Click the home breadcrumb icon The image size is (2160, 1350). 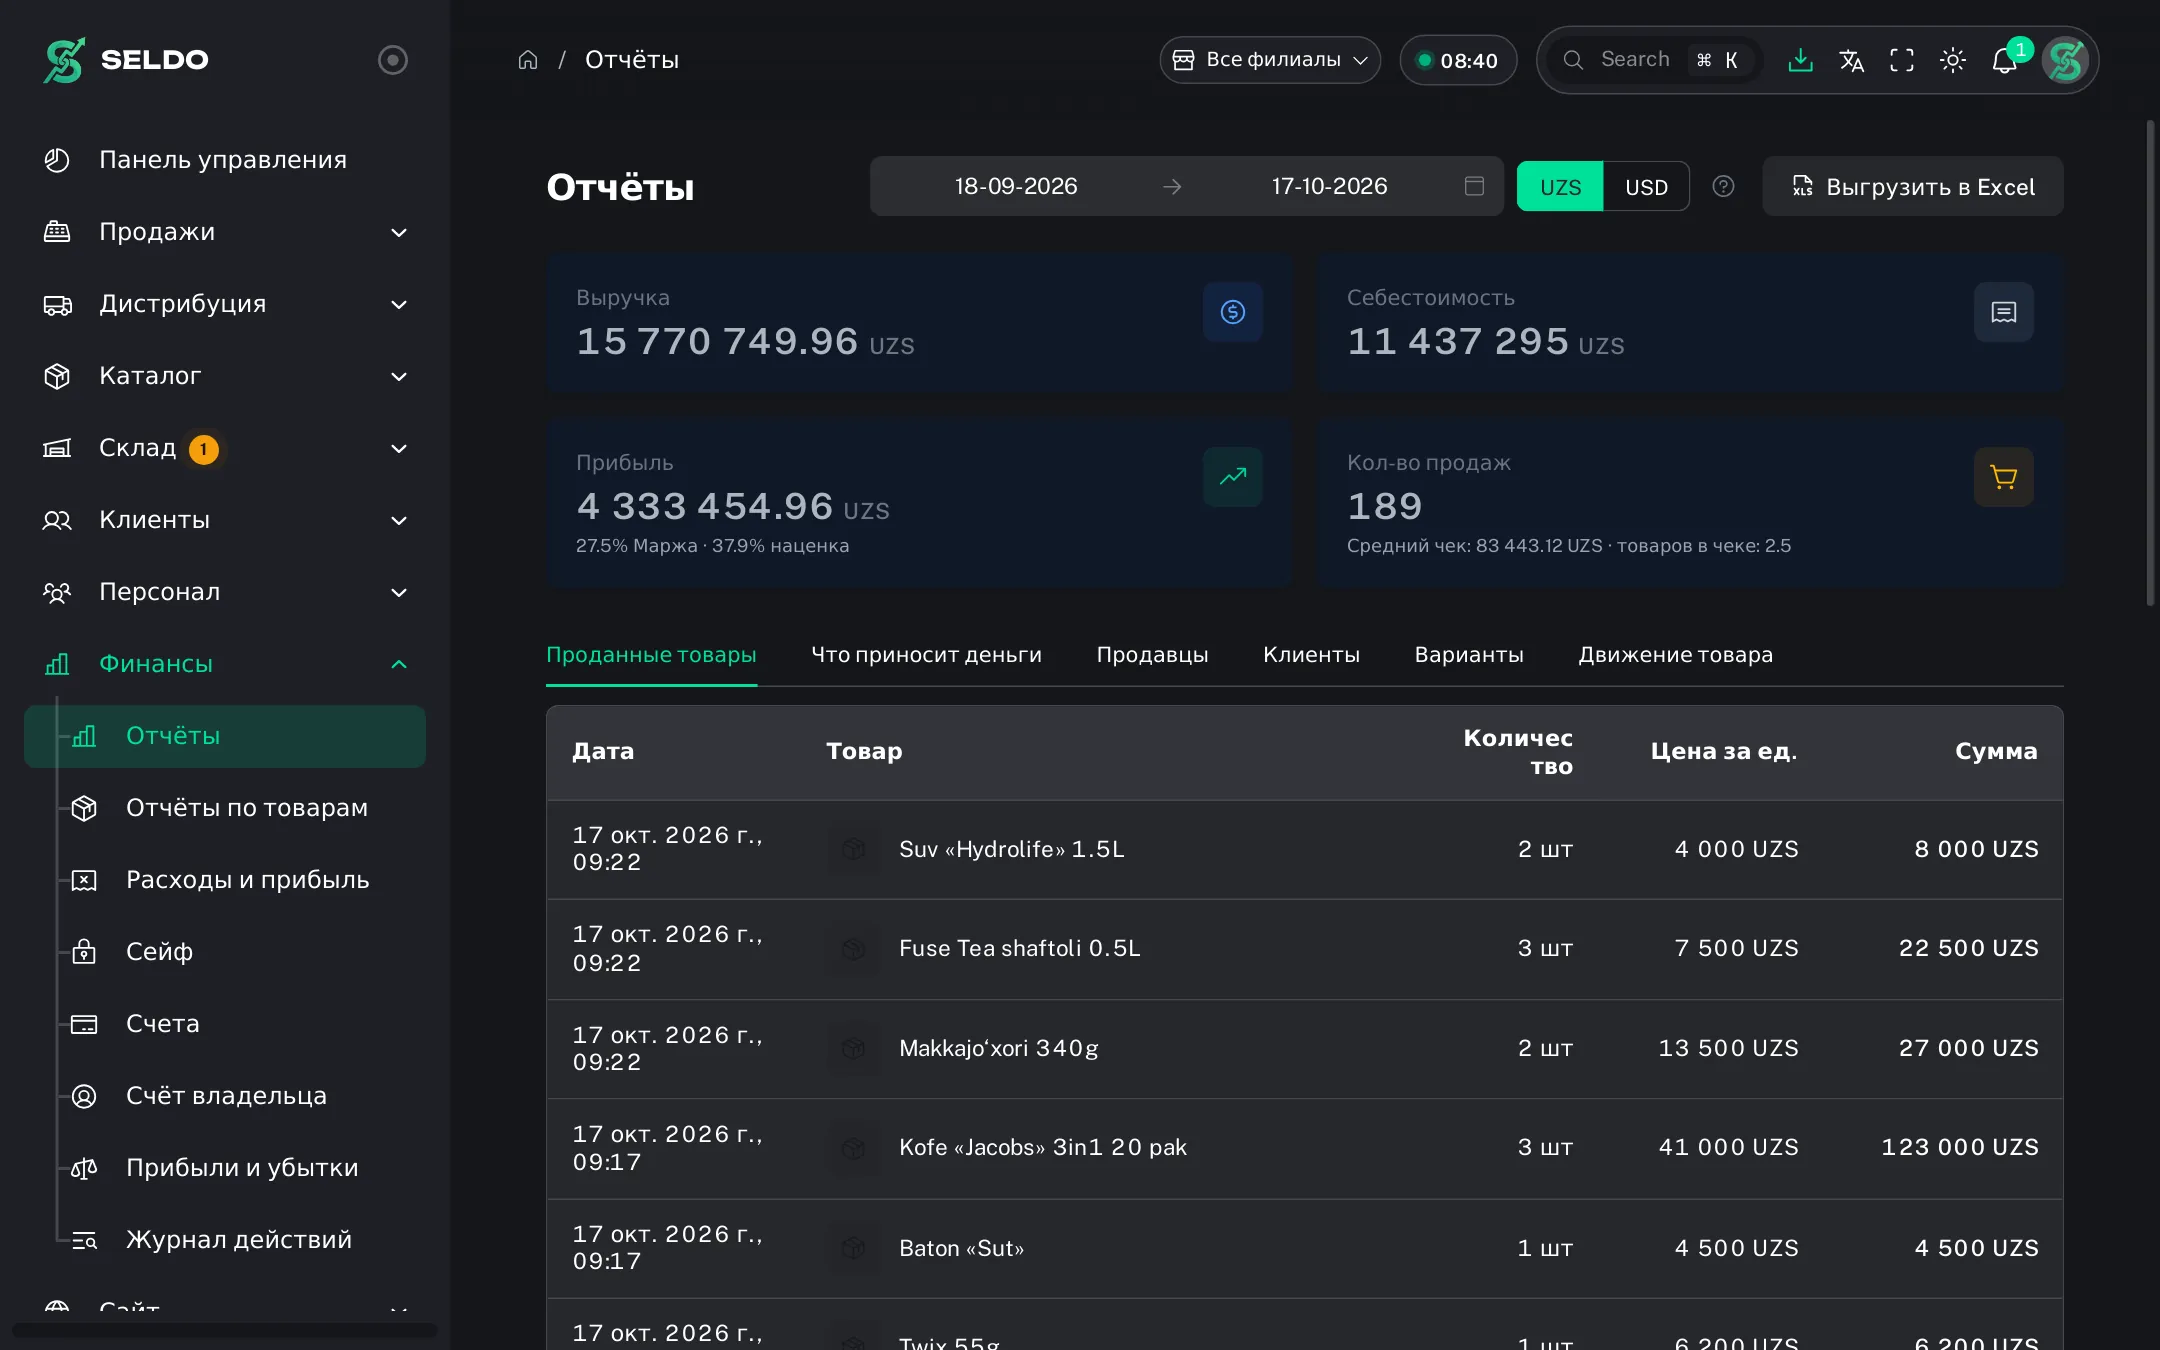pos(528,60)
